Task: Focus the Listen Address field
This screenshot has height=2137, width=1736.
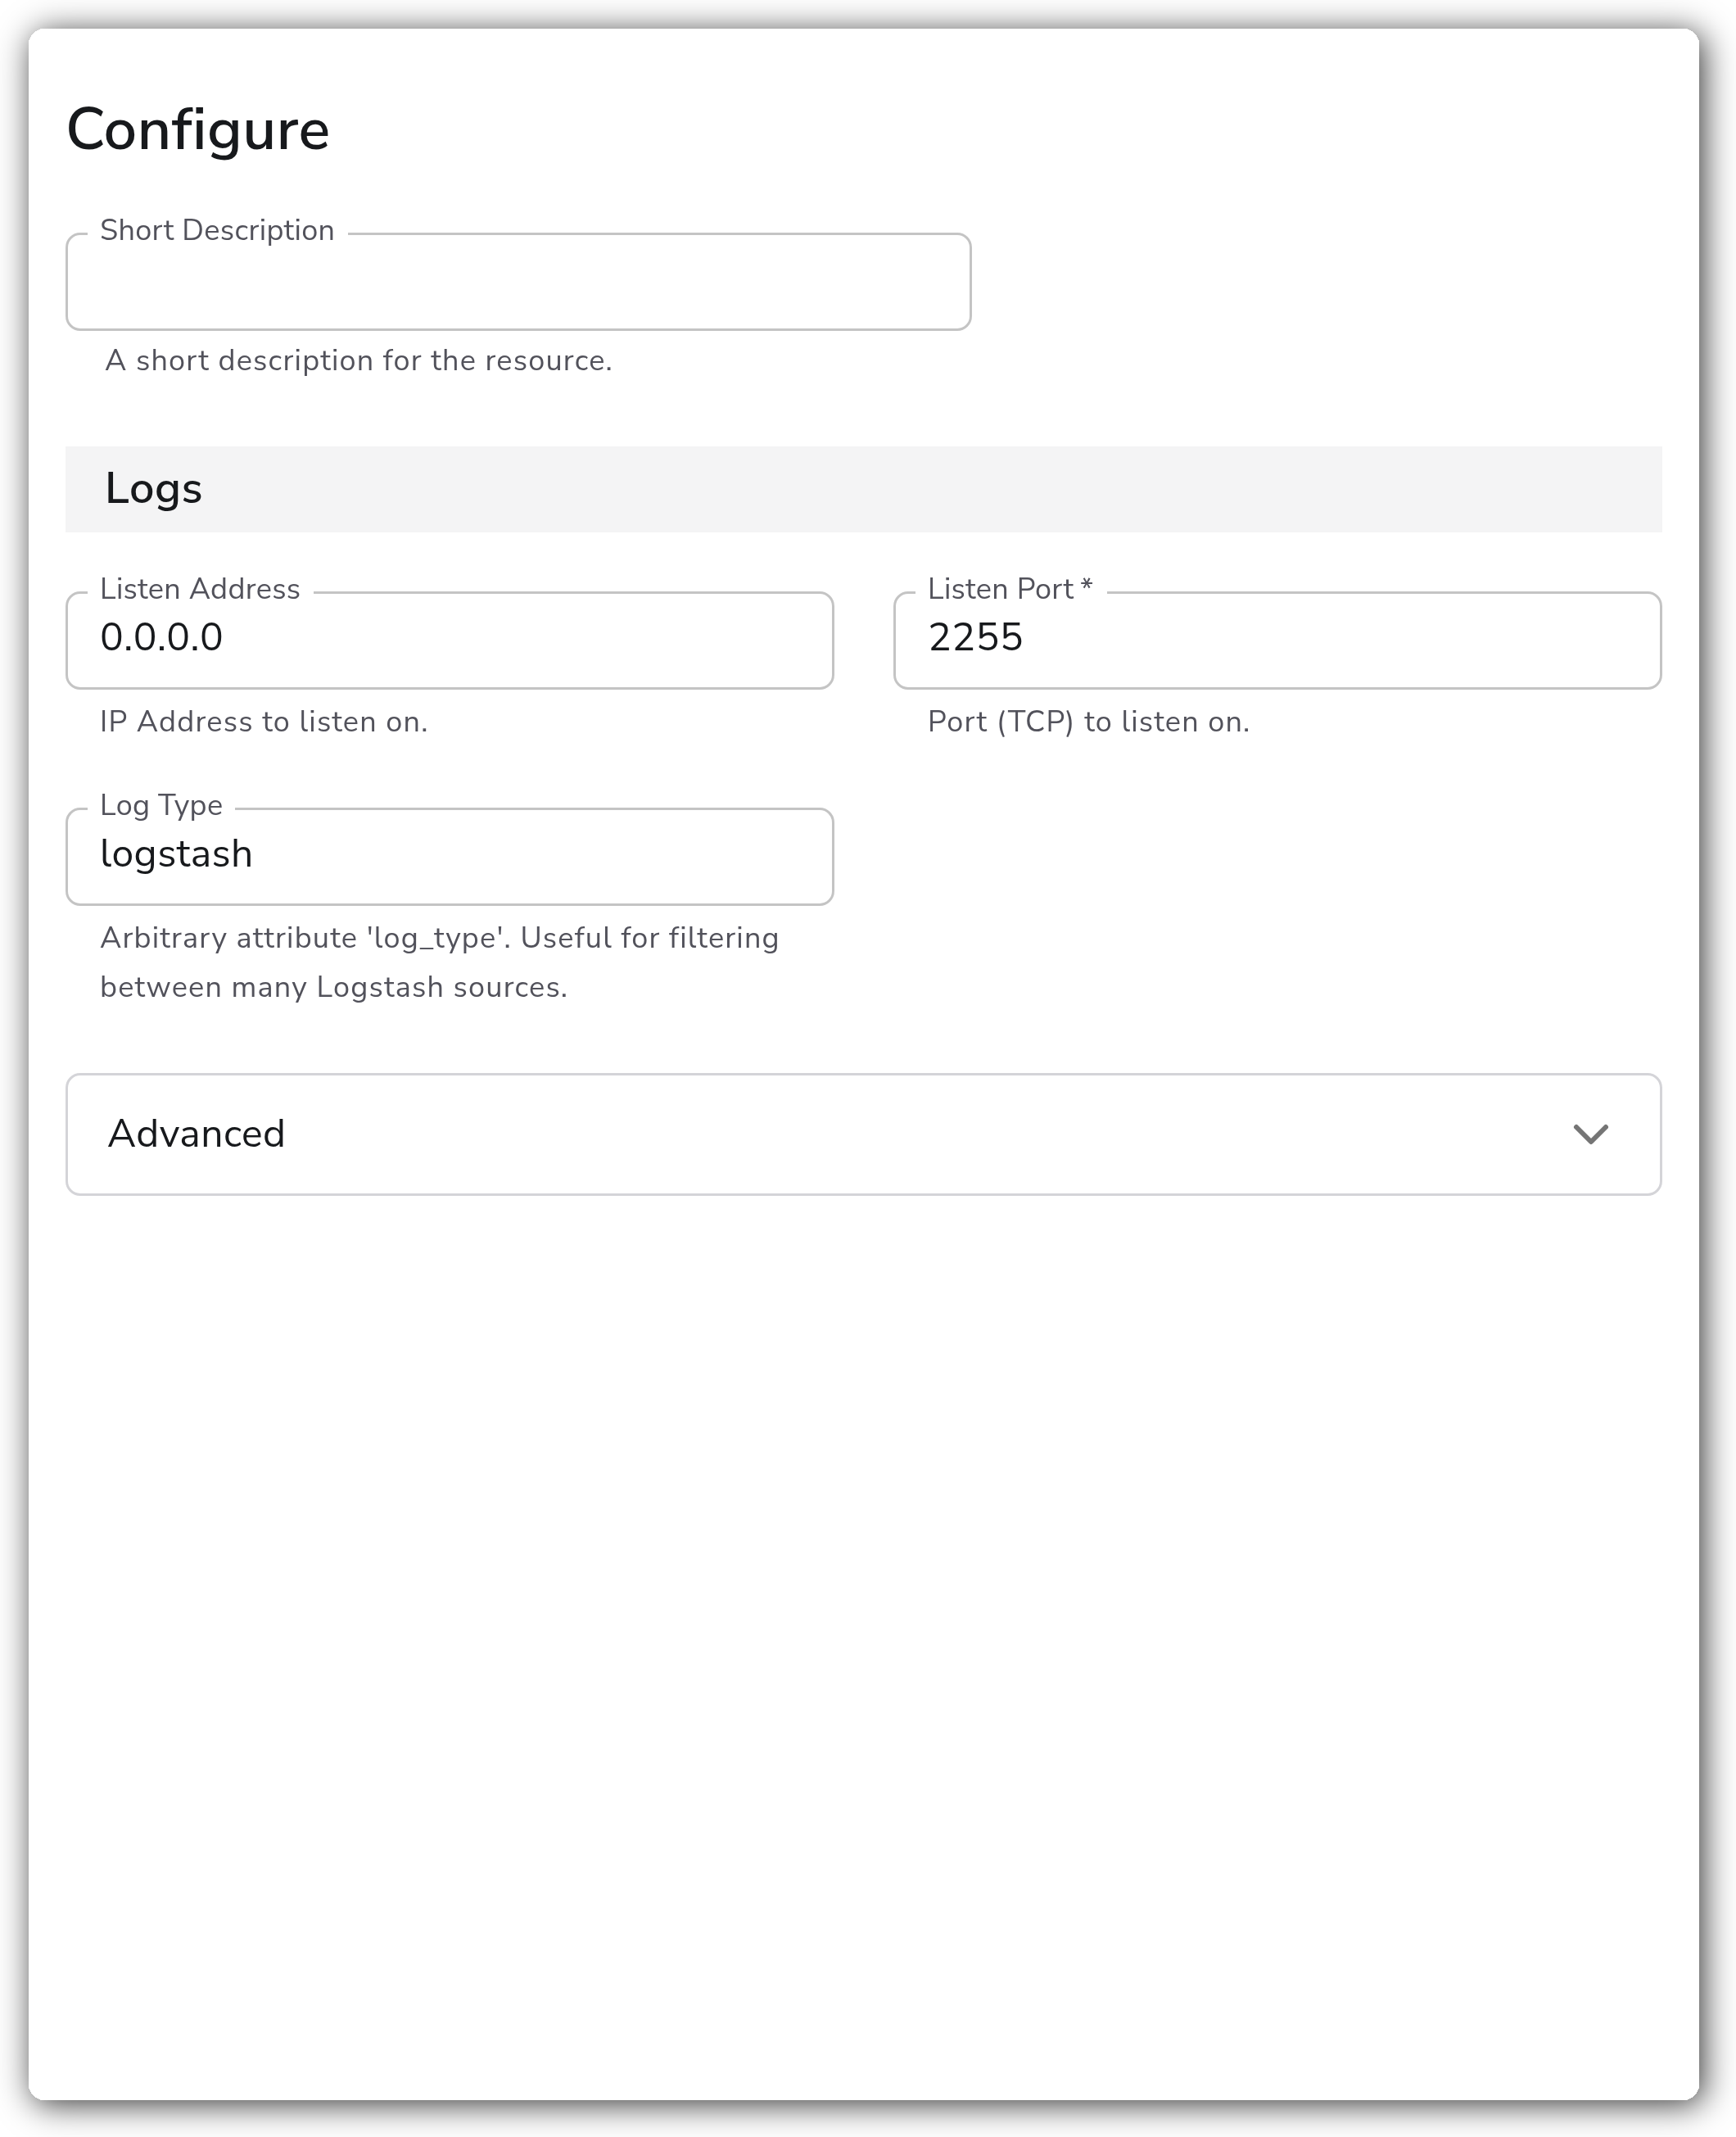Action: (449, 640)
